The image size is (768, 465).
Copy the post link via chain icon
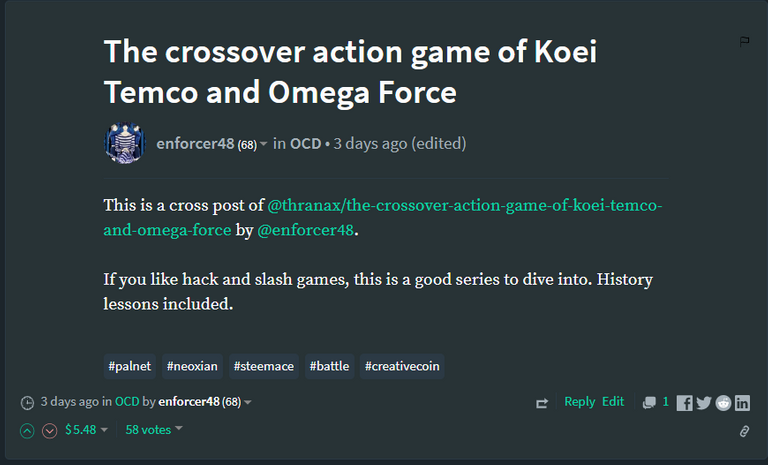[744, 431]
